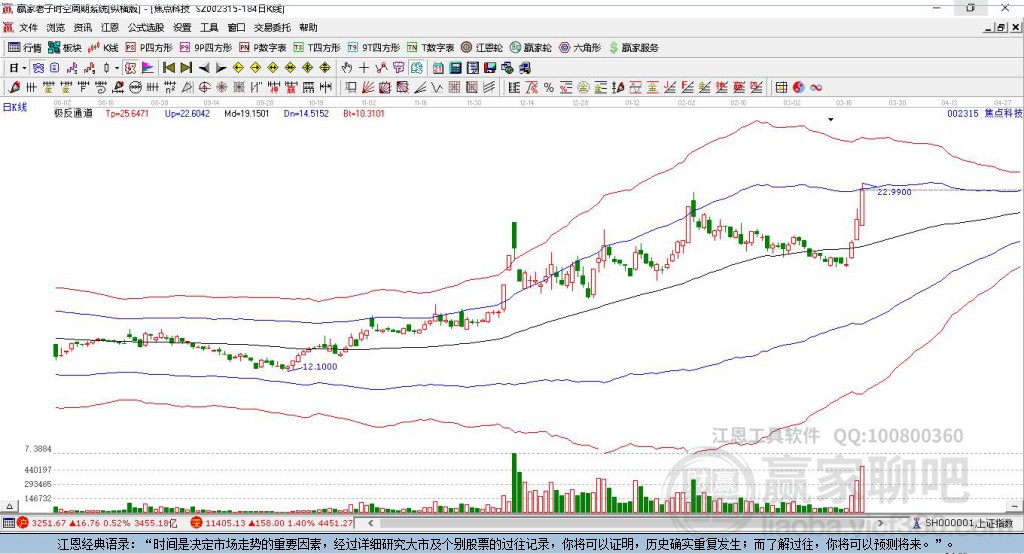This screenshot has width=1024, height=554.
Task: Open the 文件 menu
Action: (28, 27)
